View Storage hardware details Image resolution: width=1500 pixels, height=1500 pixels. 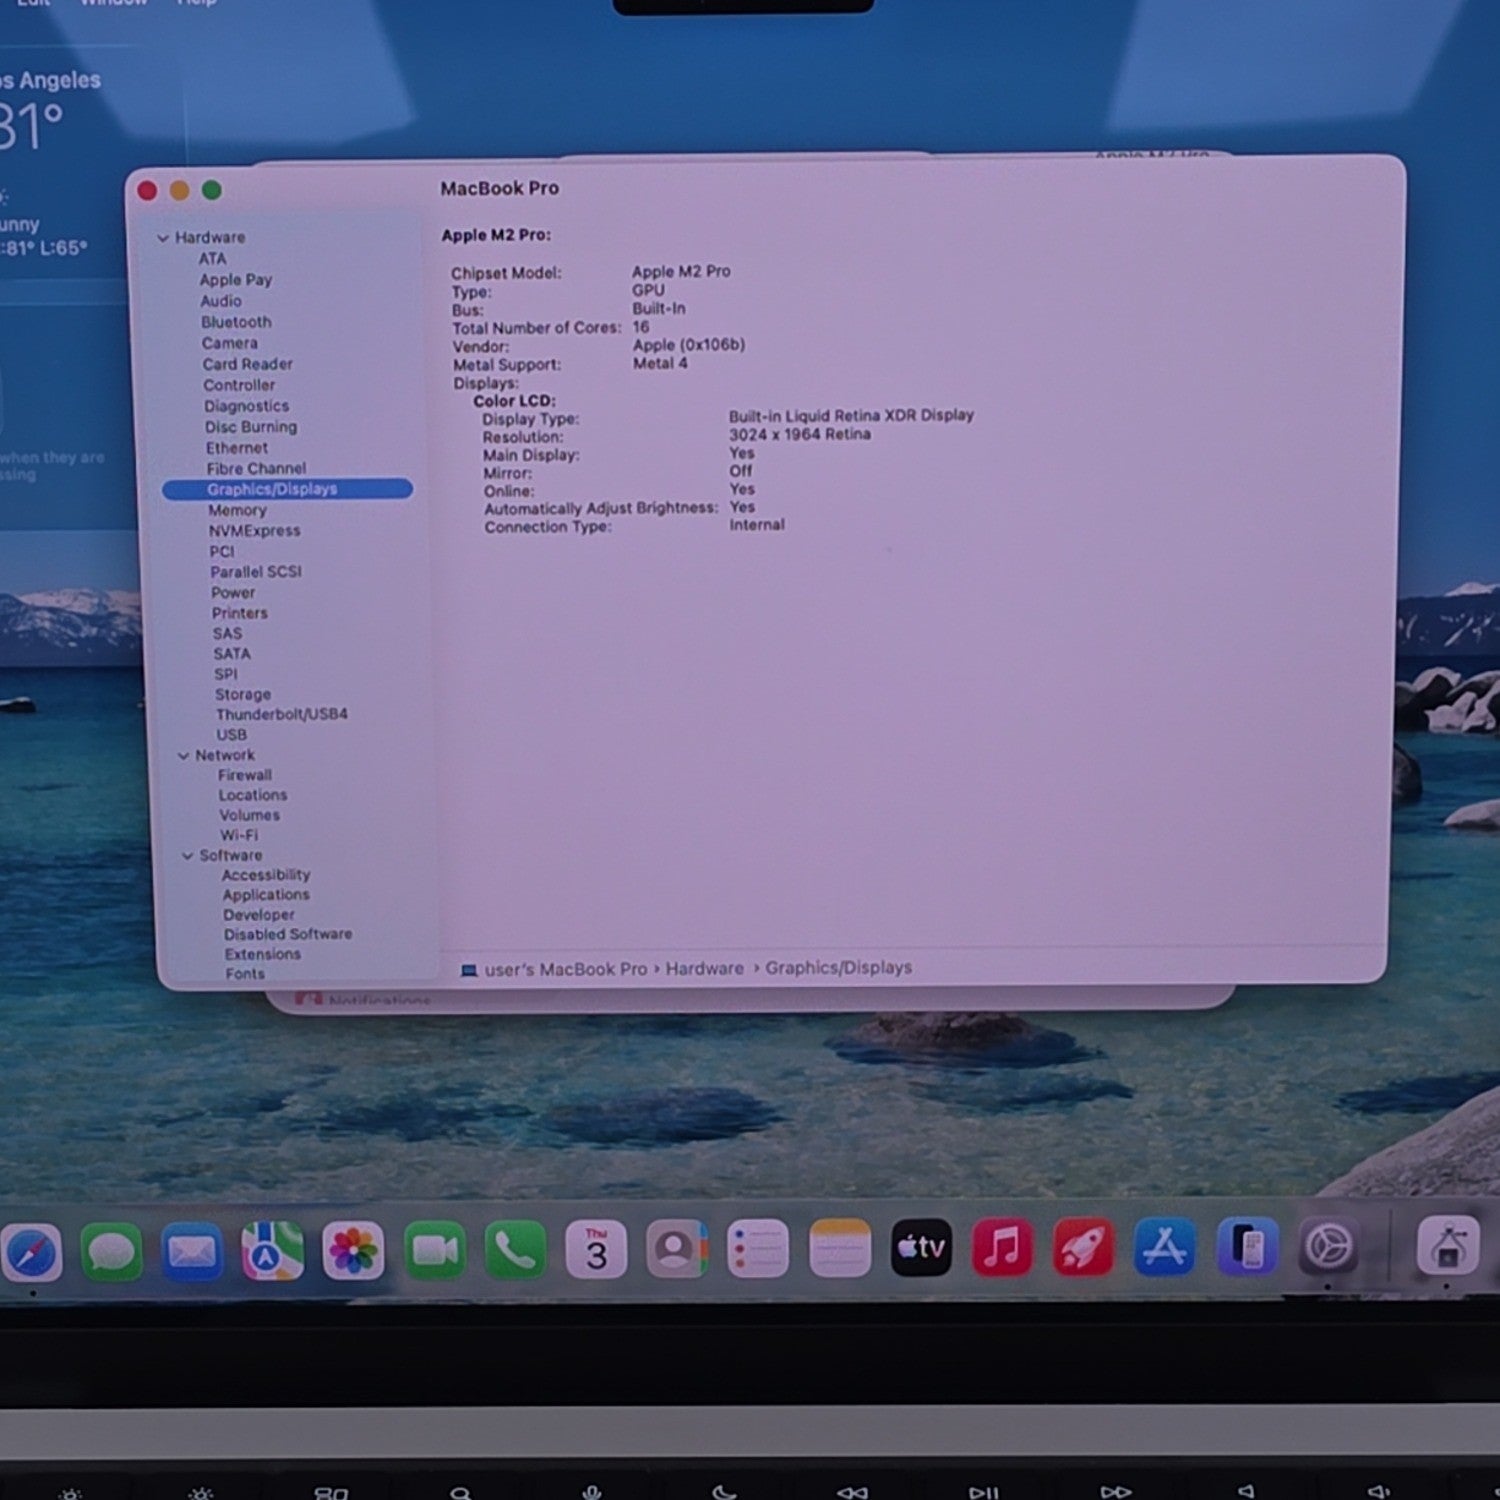242,694
